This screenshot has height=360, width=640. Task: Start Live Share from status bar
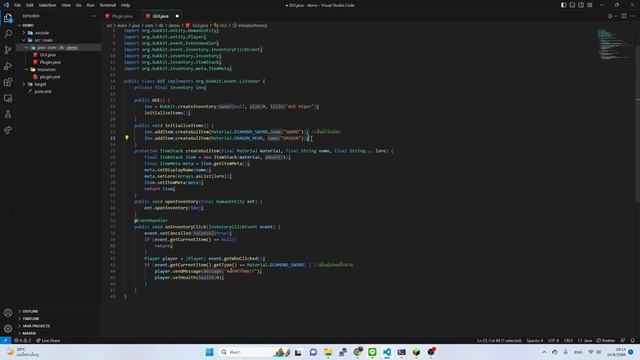coord(48,340)
